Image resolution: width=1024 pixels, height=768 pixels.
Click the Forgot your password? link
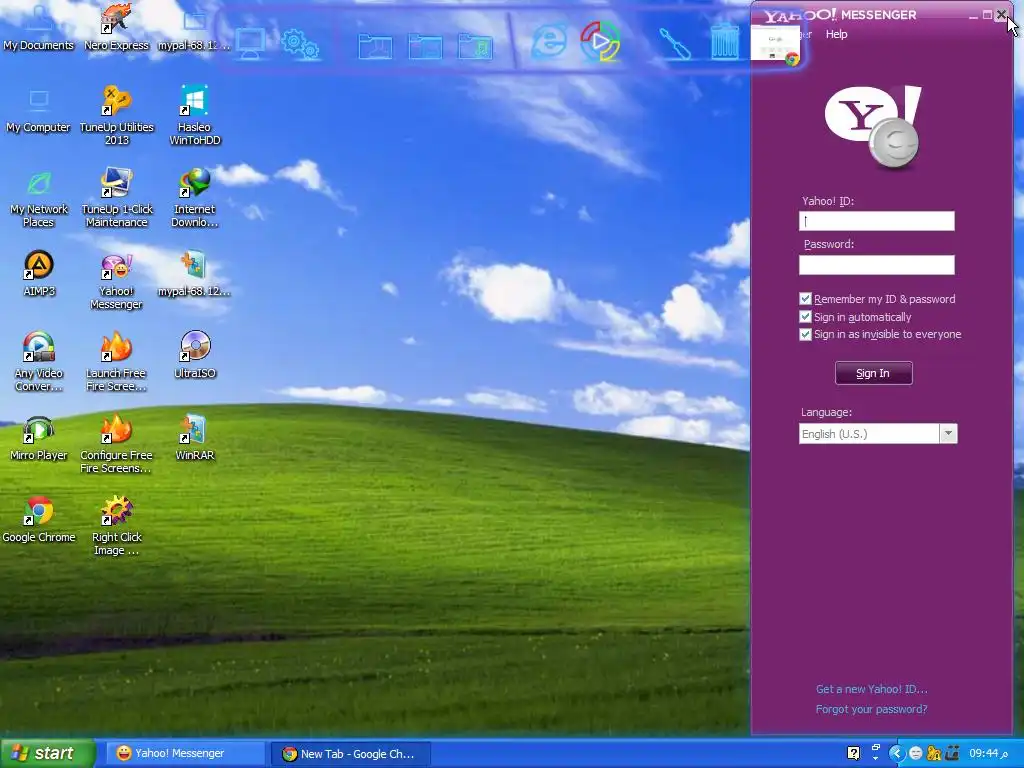click(871, 709)
